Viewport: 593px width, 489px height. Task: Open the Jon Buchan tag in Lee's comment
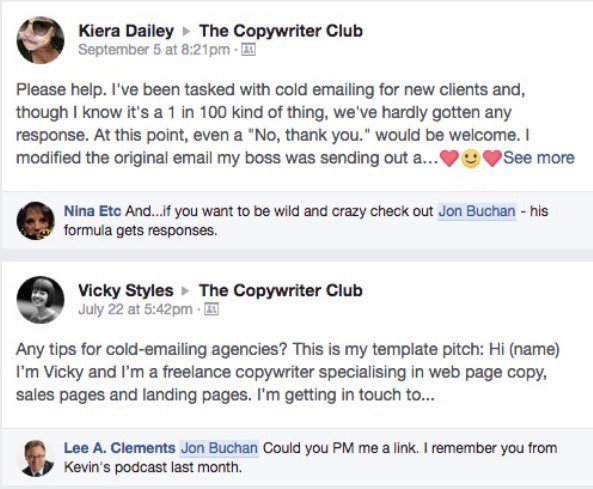click(x=219, y=448)
